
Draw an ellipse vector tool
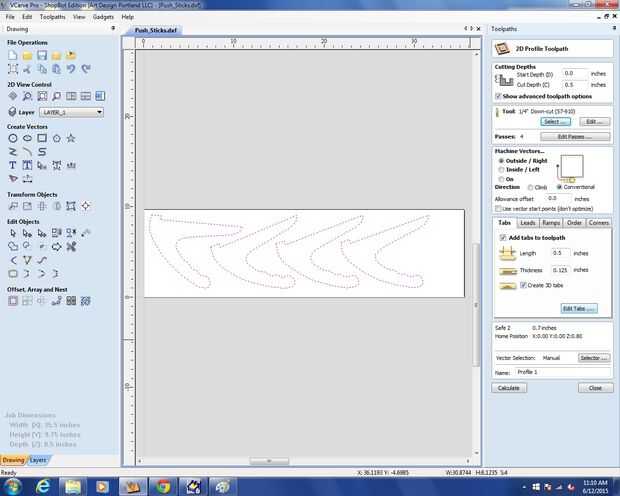click(27, 138)
